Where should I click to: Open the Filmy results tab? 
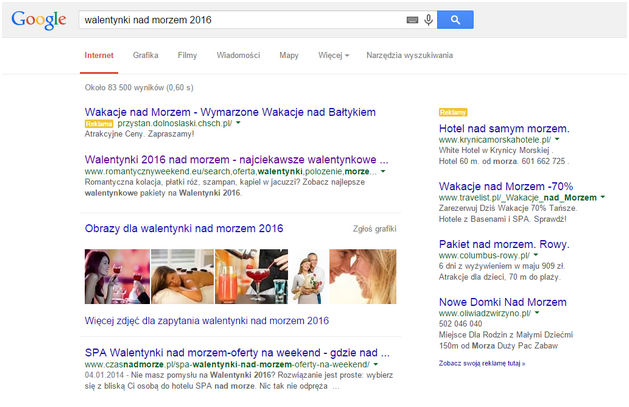point(187,55)
